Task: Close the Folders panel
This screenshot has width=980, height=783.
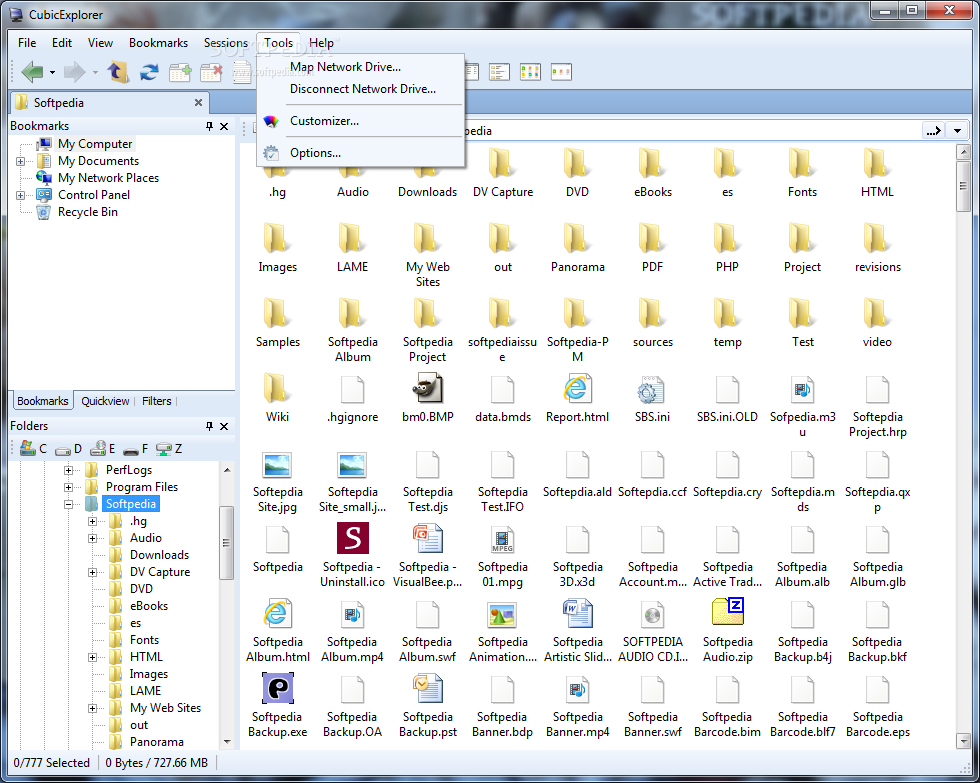Action: pos(224,426)
